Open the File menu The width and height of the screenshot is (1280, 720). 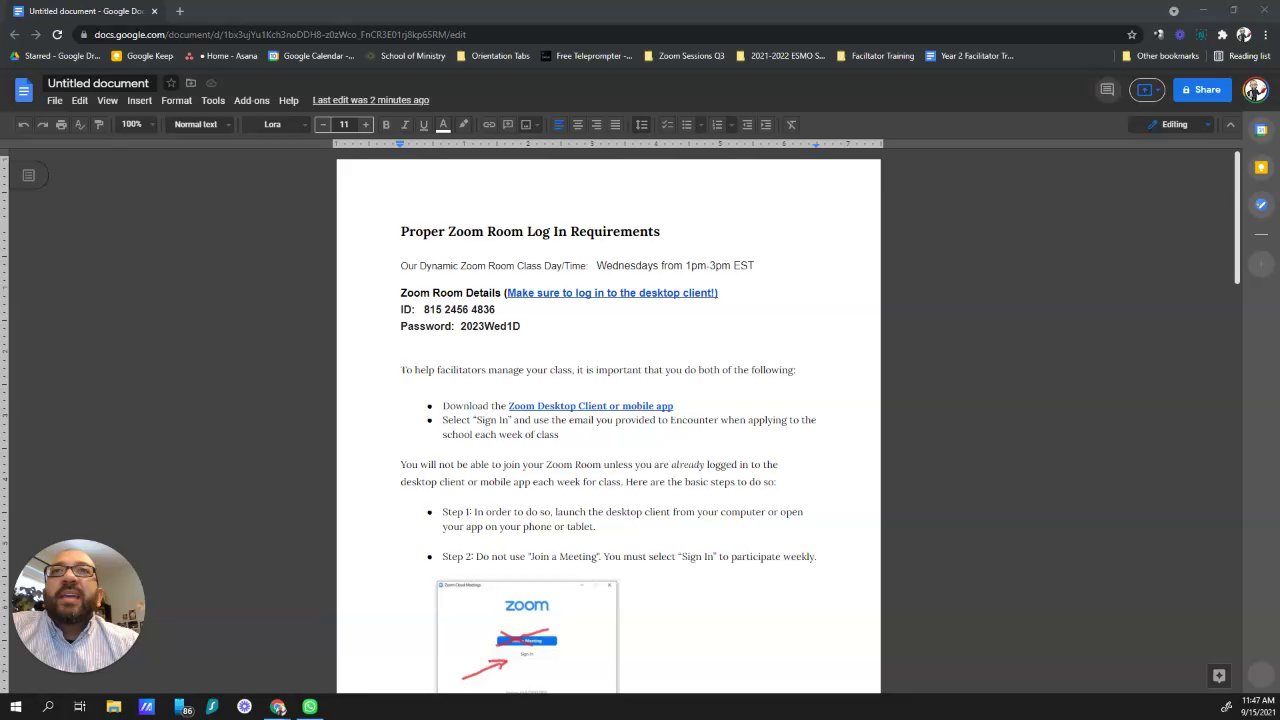tap(55, 101)
